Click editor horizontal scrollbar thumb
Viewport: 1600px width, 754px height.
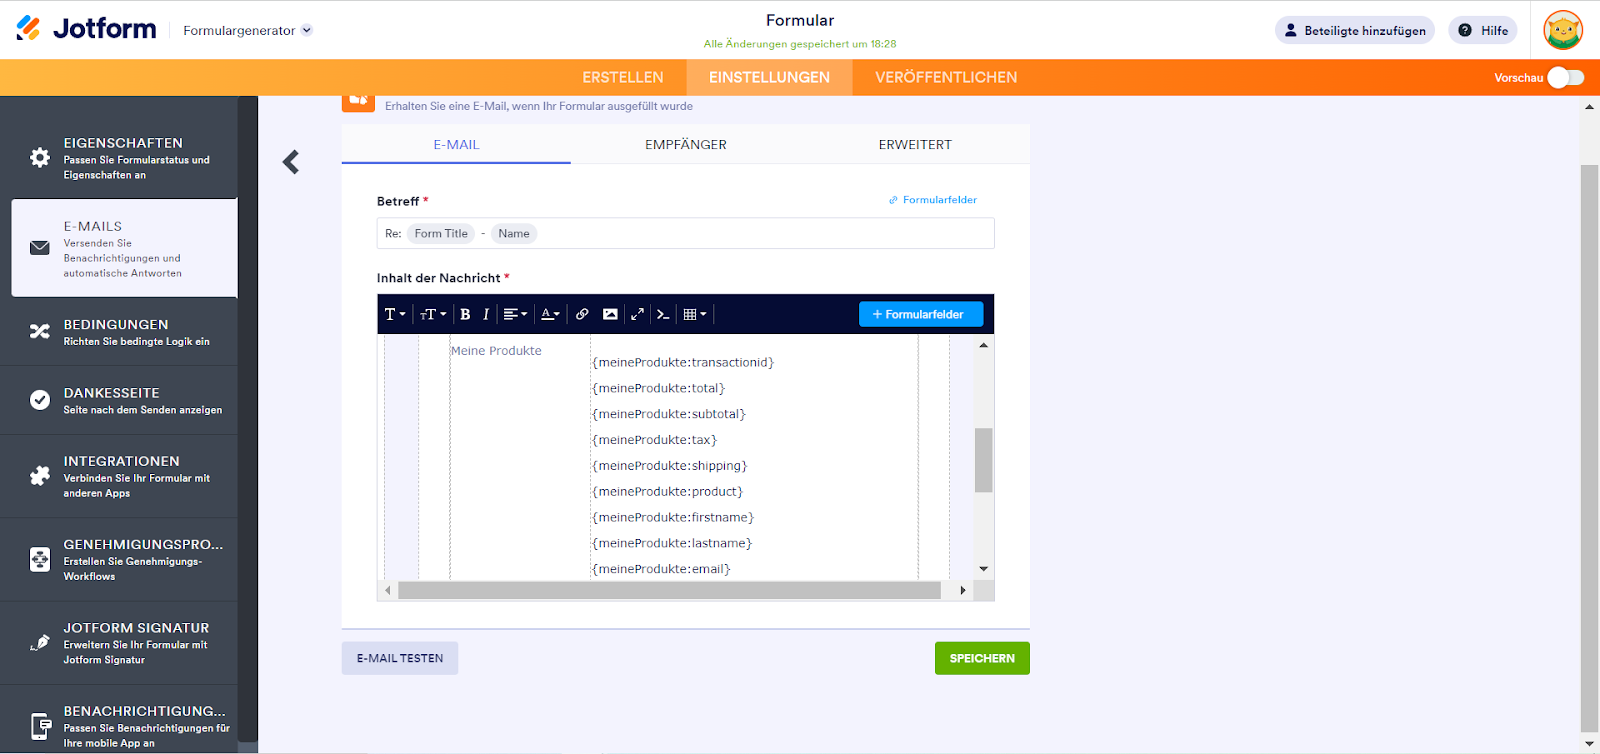tap(669, 590)
